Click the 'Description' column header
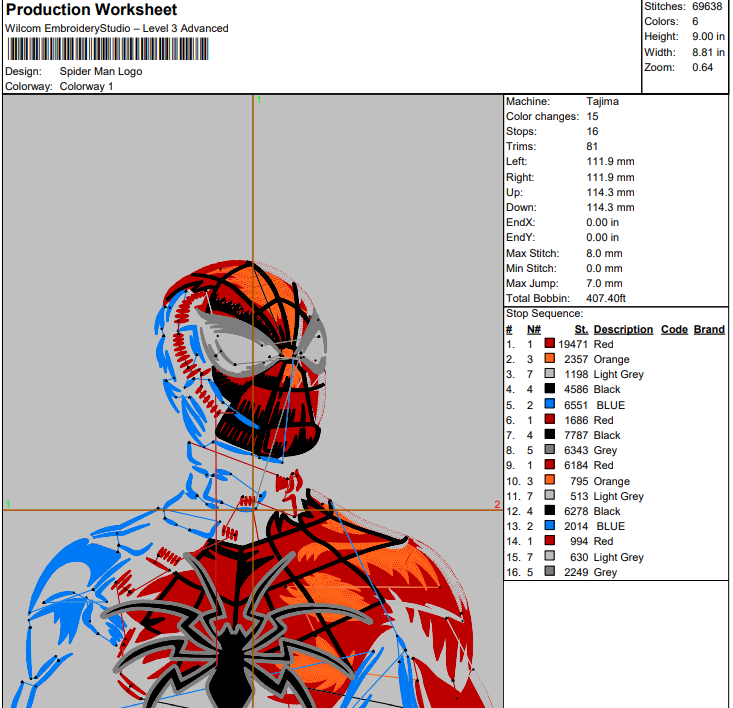Viewport: 733px width, 708px height. click(623, 329)
